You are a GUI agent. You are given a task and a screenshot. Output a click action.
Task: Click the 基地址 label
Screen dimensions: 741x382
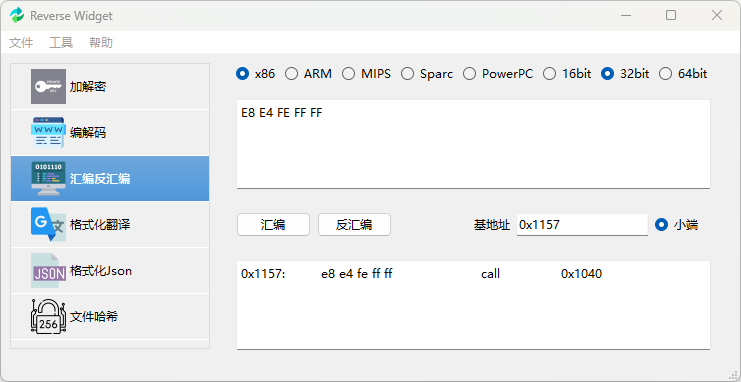492,225
